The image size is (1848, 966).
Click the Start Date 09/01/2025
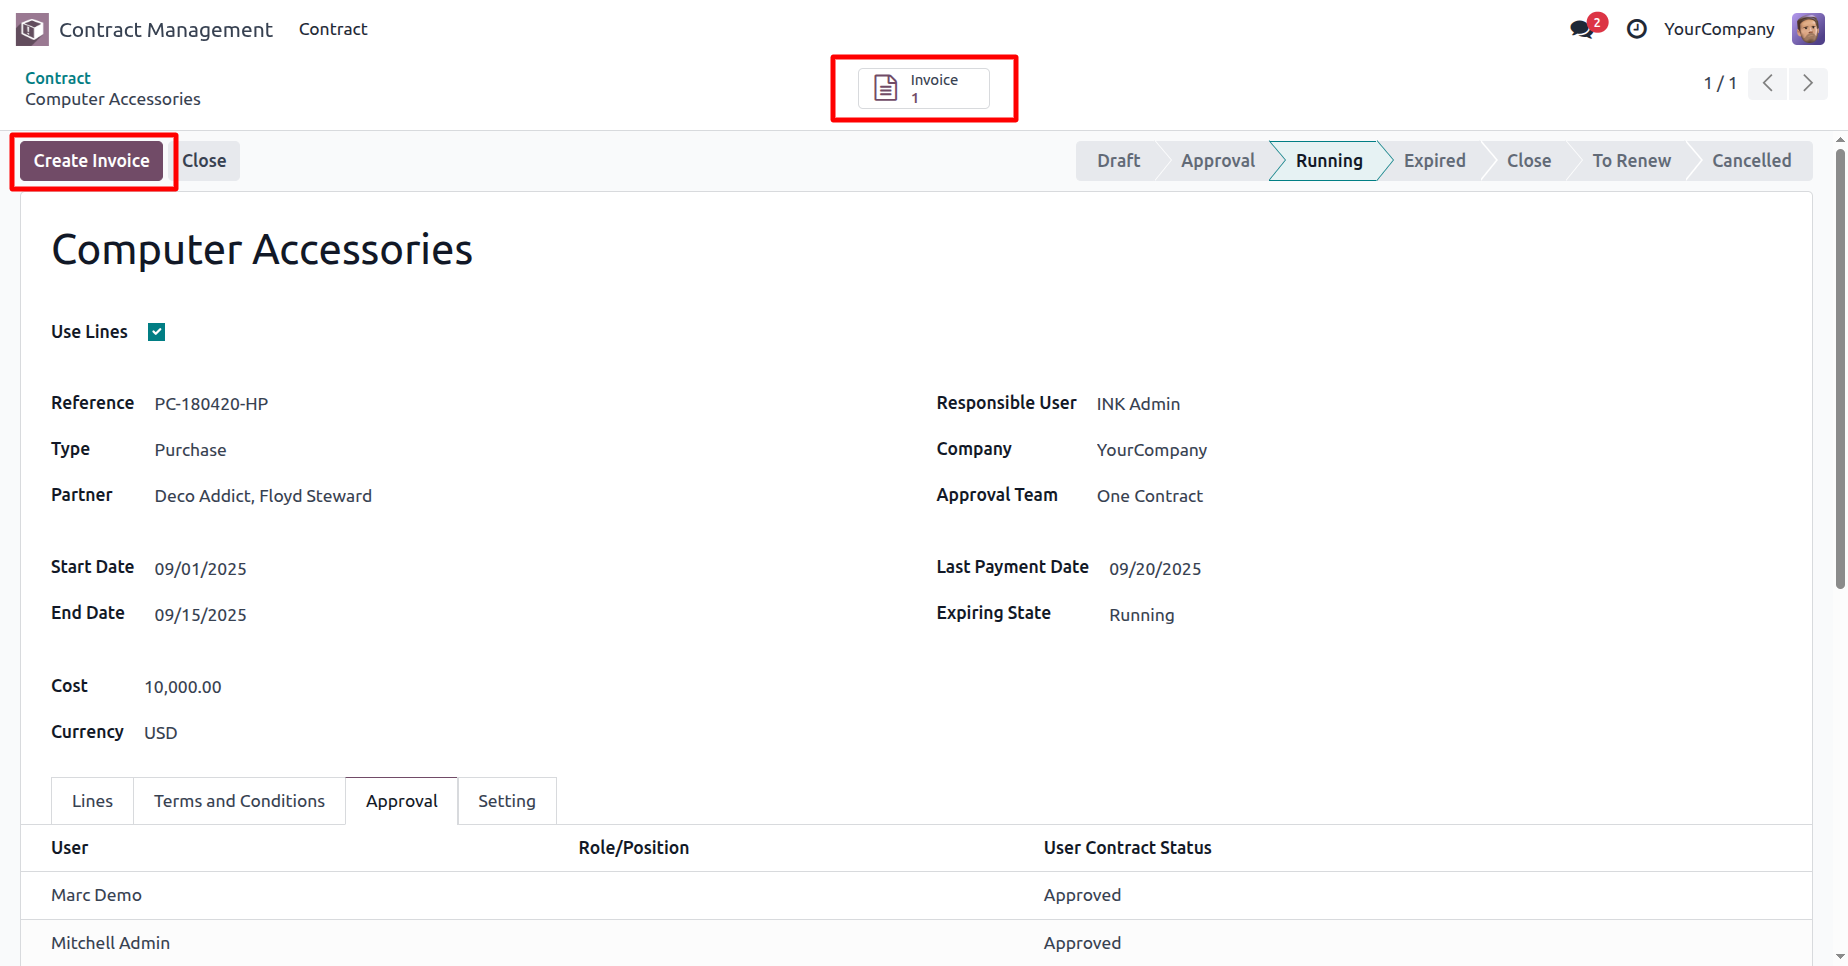[x=200, y=569]
